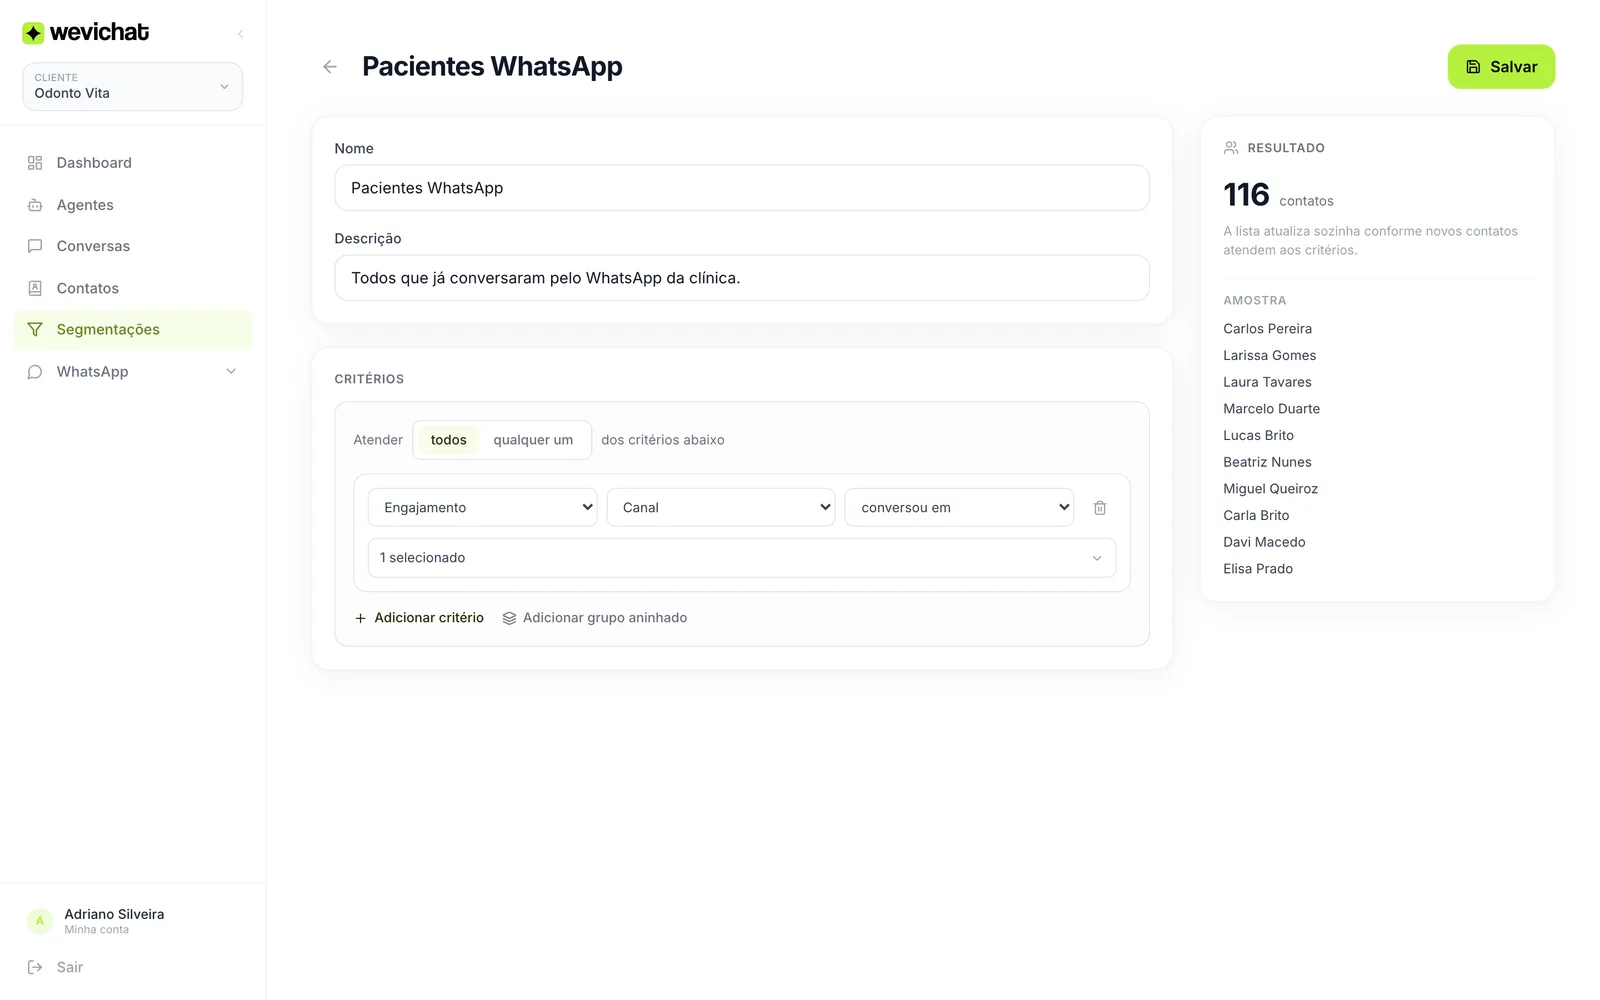Click the Sair logout icon
The image size is (1600, 1000).
(x=35, y=967)
